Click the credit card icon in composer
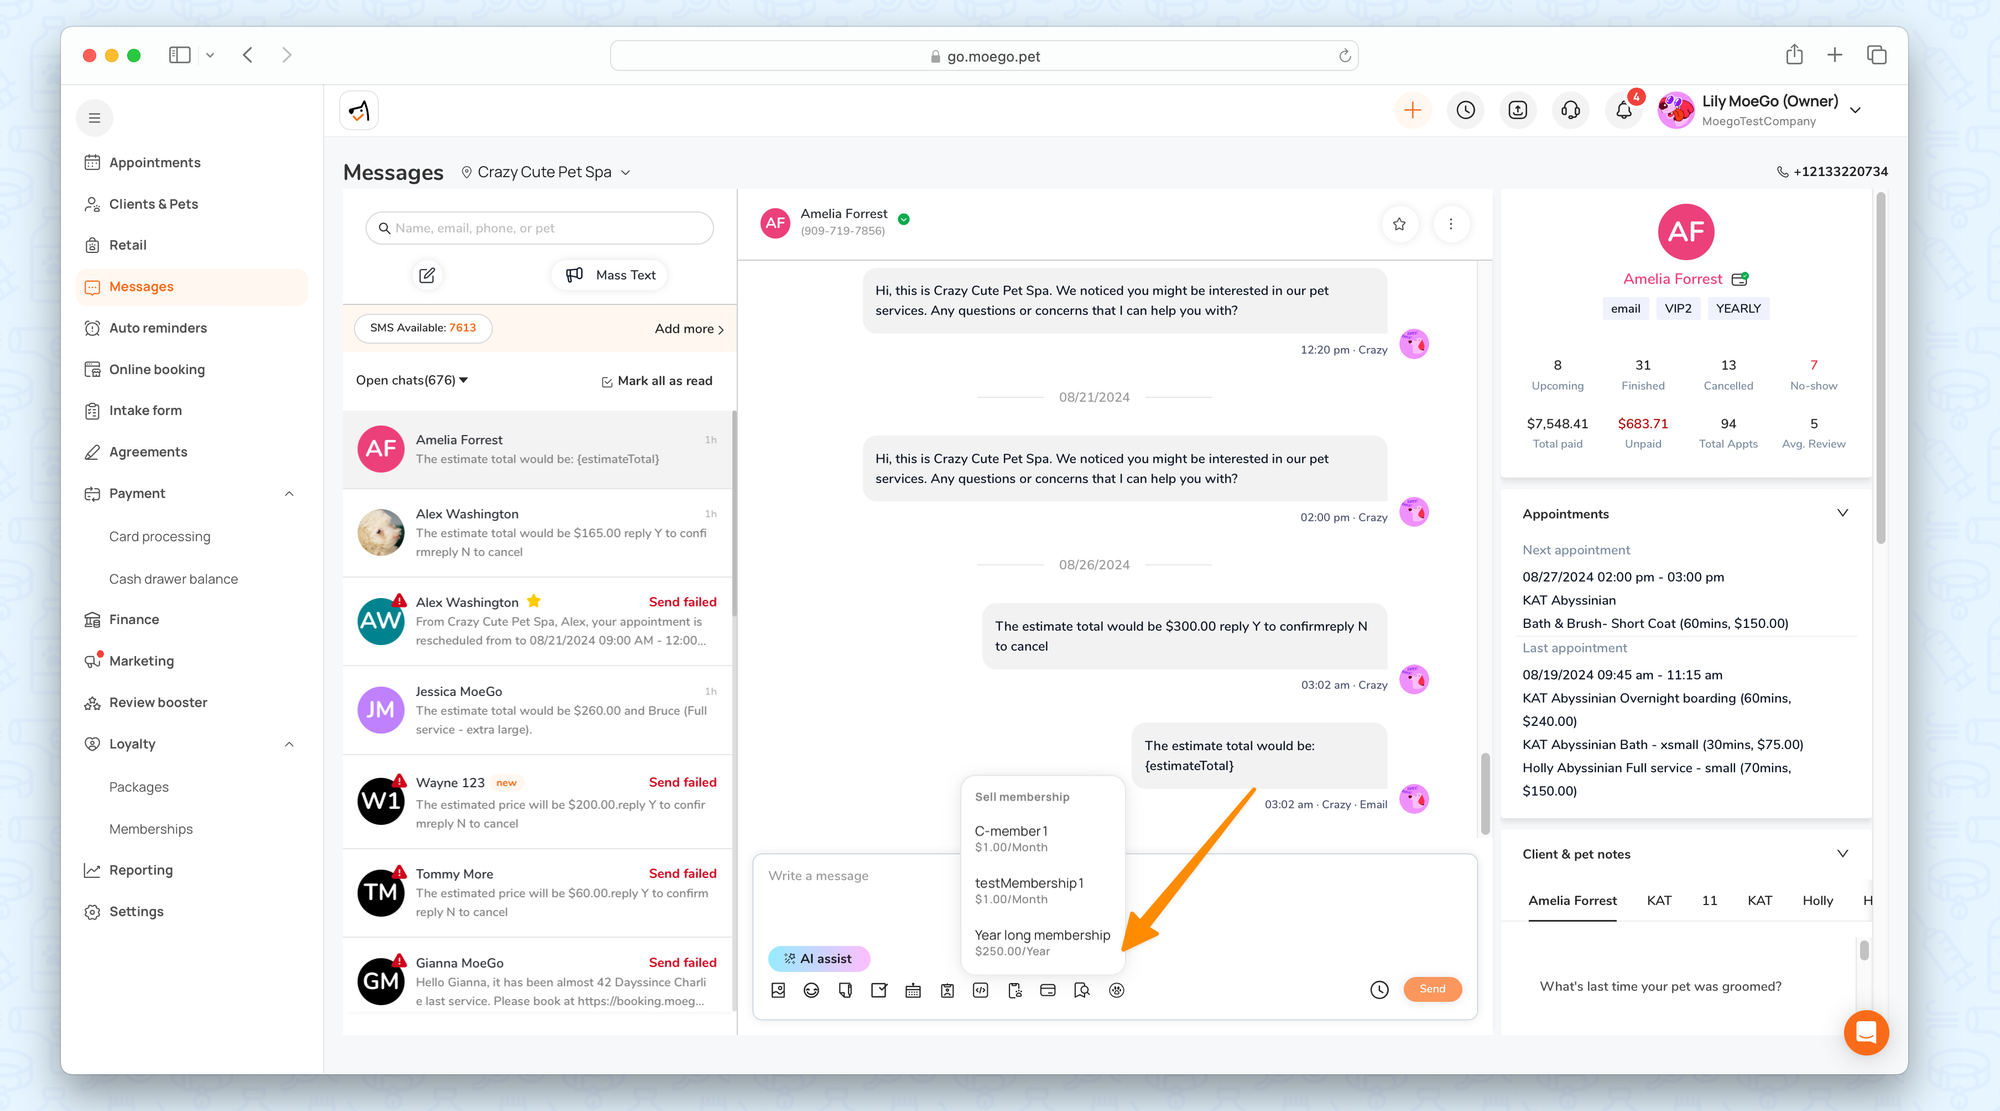Viewport: 2000px width, 1111px height. [1048, 990]
